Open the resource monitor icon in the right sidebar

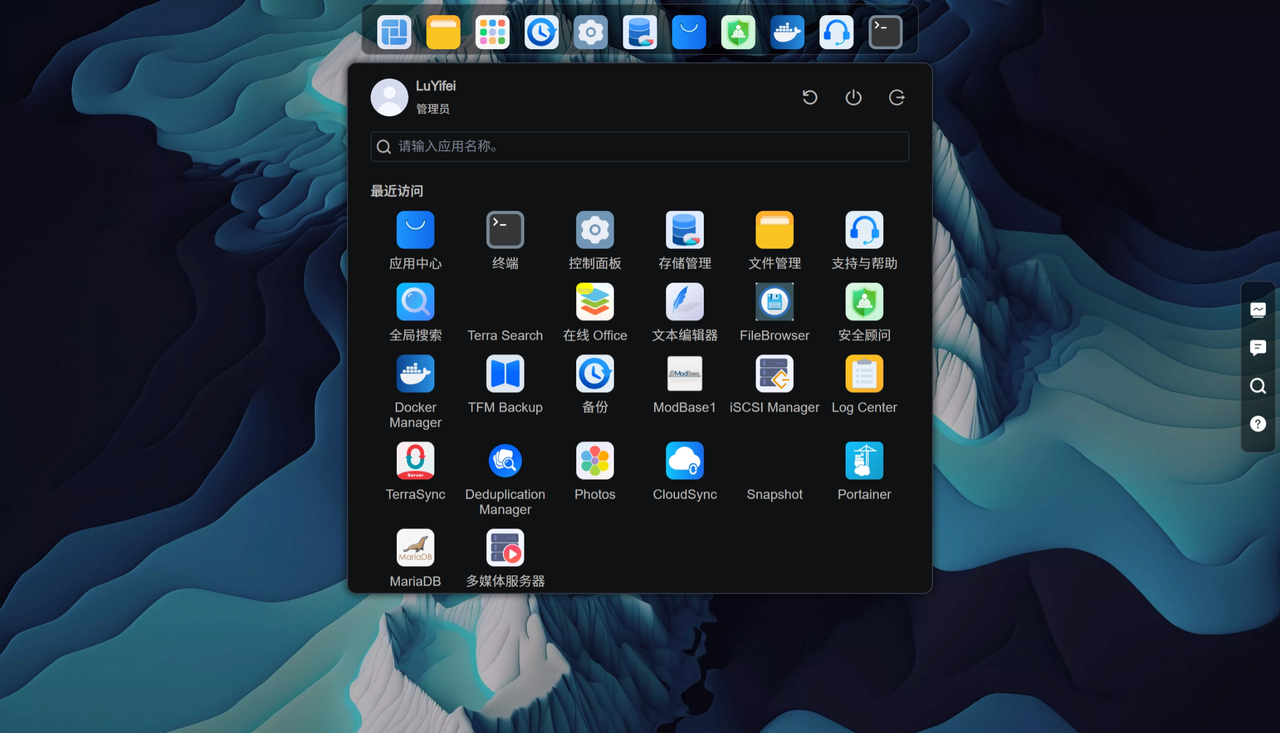point(1258,310)
